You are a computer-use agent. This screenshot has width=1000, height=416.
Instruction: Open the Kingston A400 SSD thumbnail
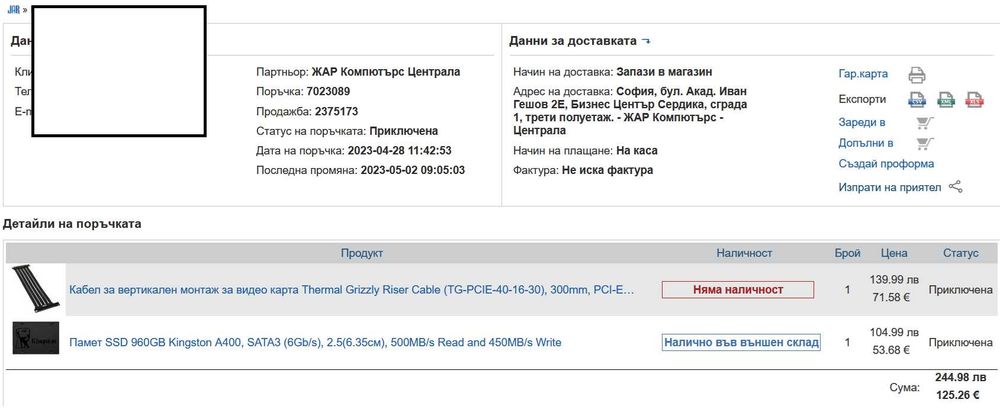(x=36, y=338)
